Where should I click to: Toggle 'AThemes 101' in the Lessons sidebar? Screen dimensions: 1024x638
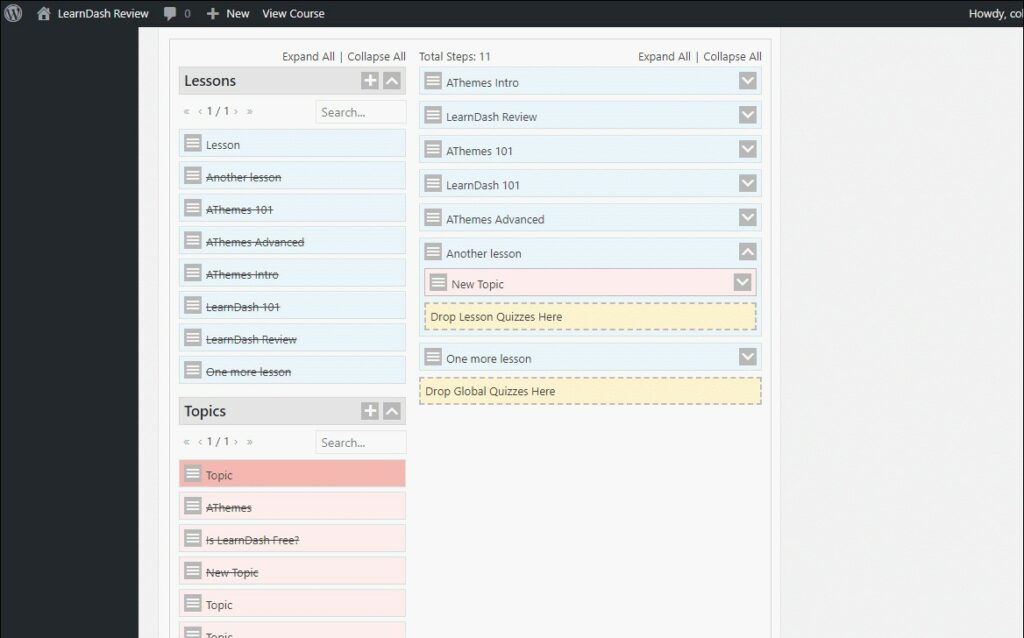tap(240, 208)
